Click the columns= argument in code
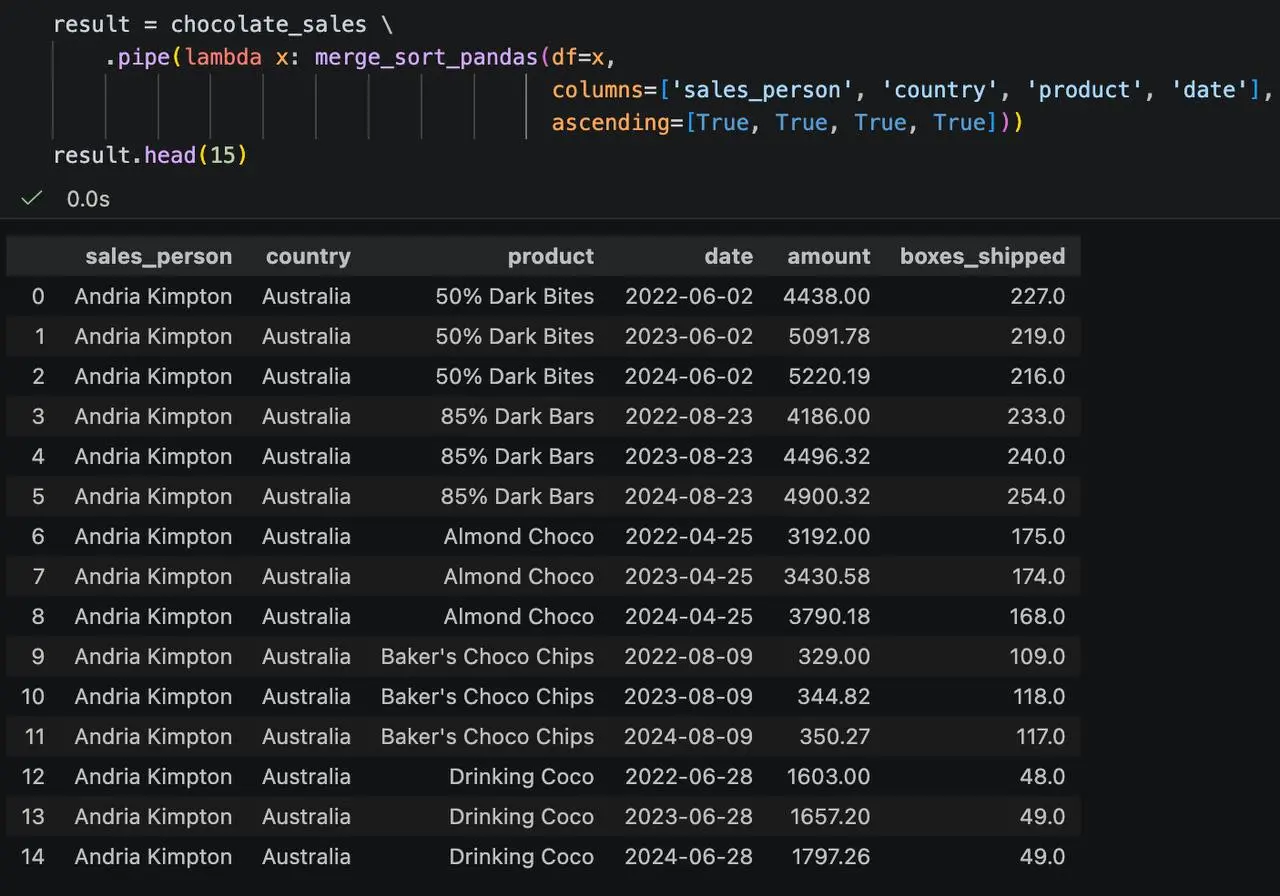 point(605,90)
